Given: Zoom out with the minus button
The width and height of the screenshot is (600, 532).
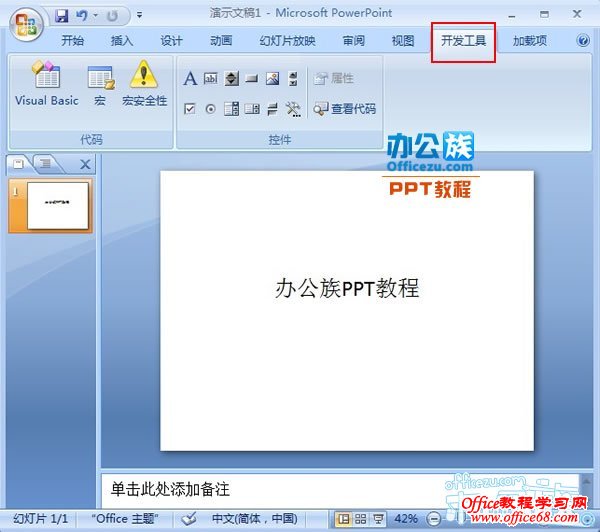Looking at the screenshot, I should point(434,519).
